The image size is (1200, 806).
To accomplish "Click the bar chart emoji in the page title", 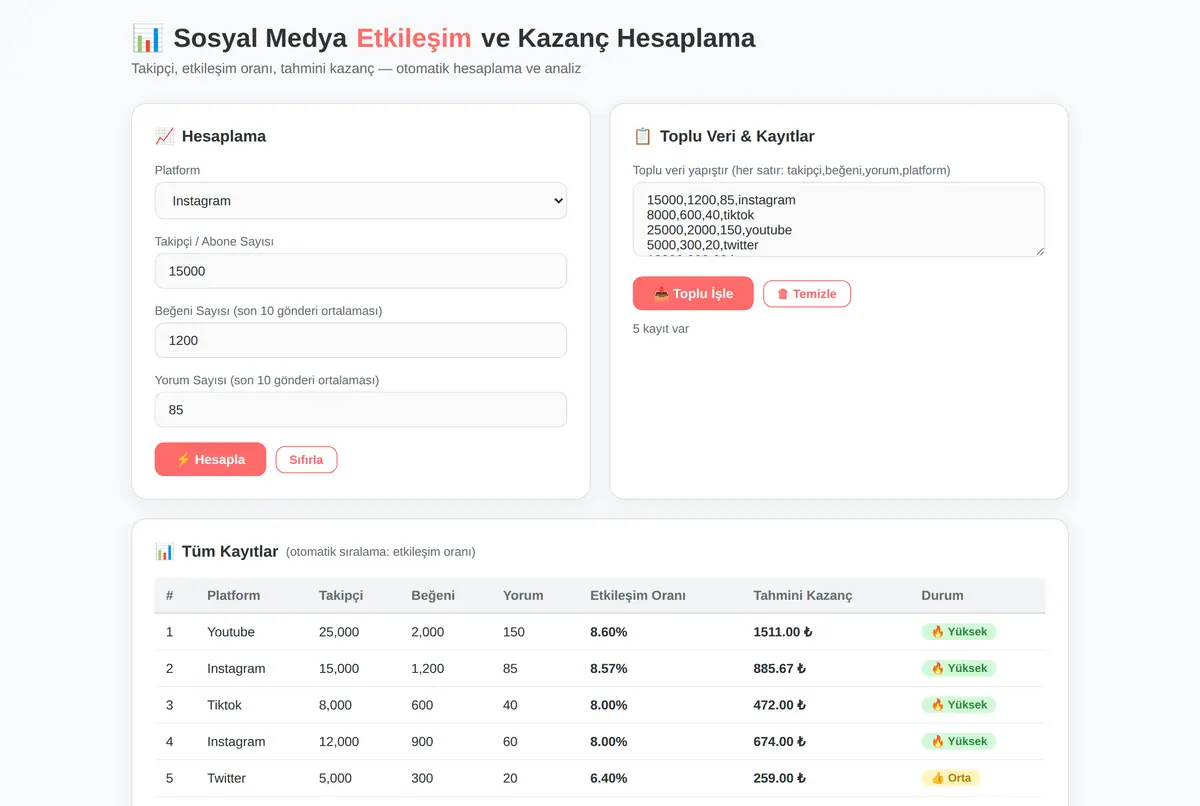I will pyautogui.click(x=147, y=38).
